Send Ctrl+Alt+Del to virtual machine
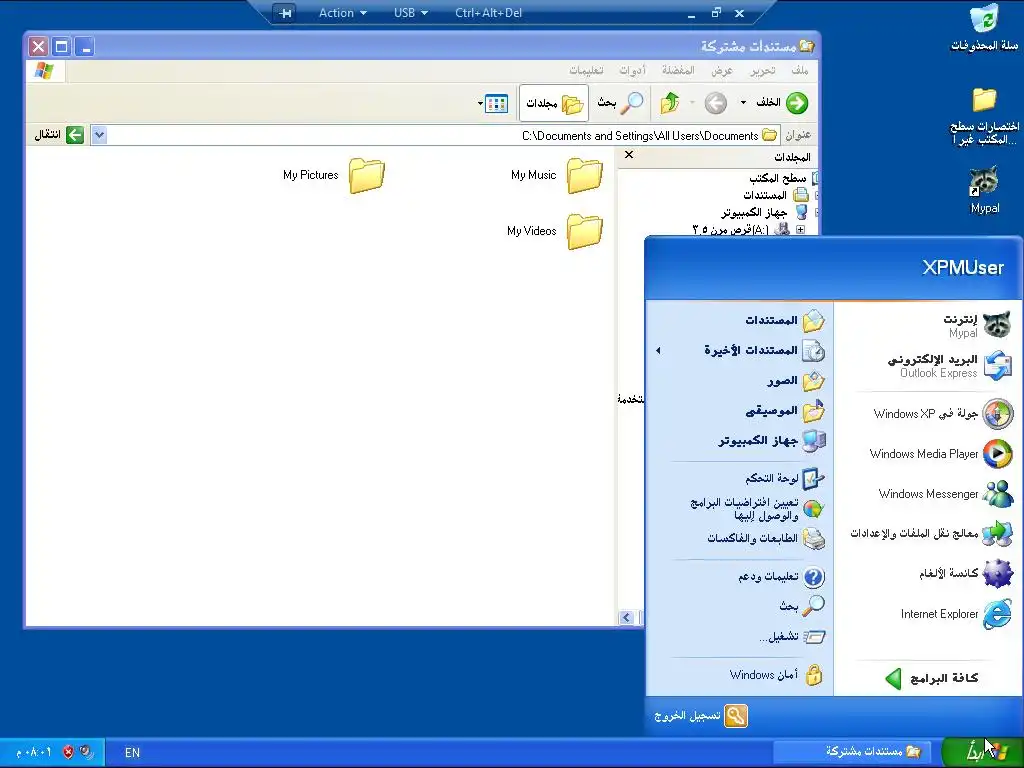This screenshot has width=1024, height=768. pyautogui.click(x=488, y=13)
